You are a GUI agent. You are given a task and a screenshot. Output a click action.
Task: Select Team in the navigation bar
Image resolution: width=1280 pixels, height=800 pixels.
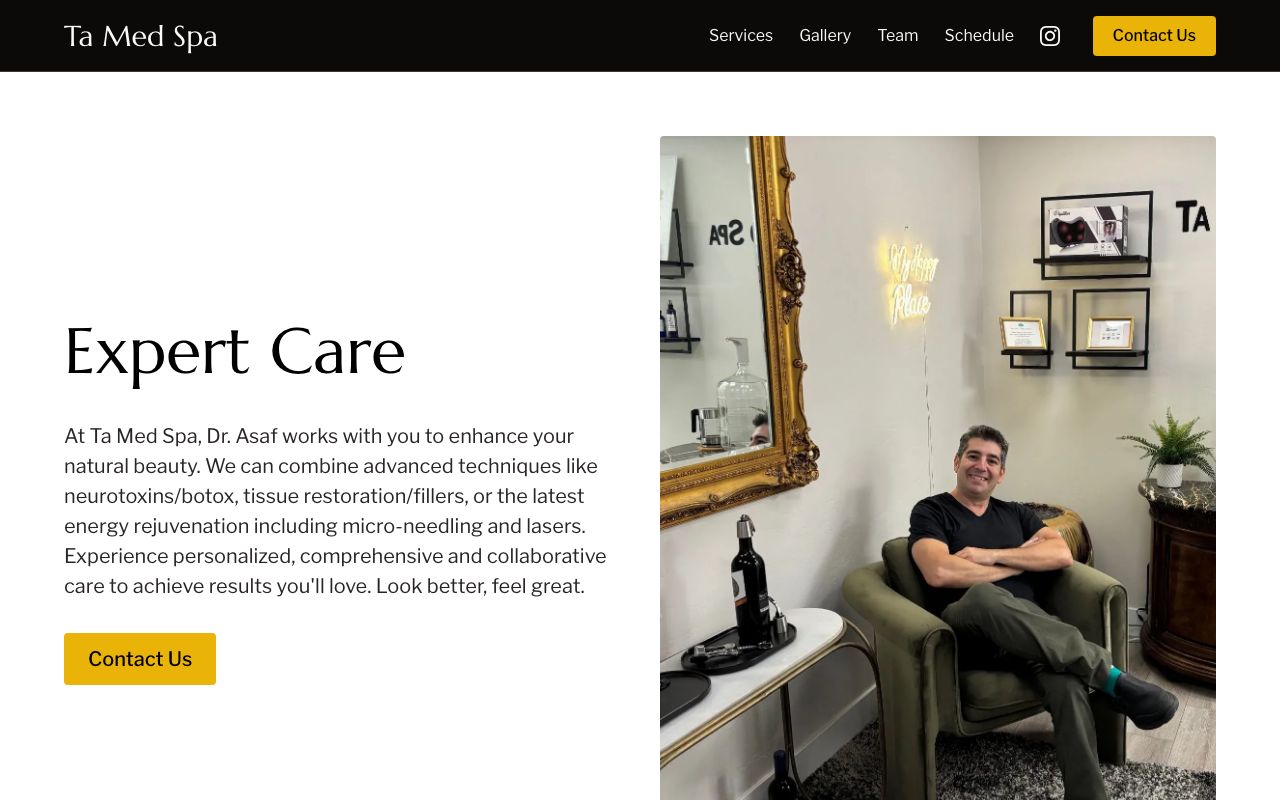tap(898, 36)
